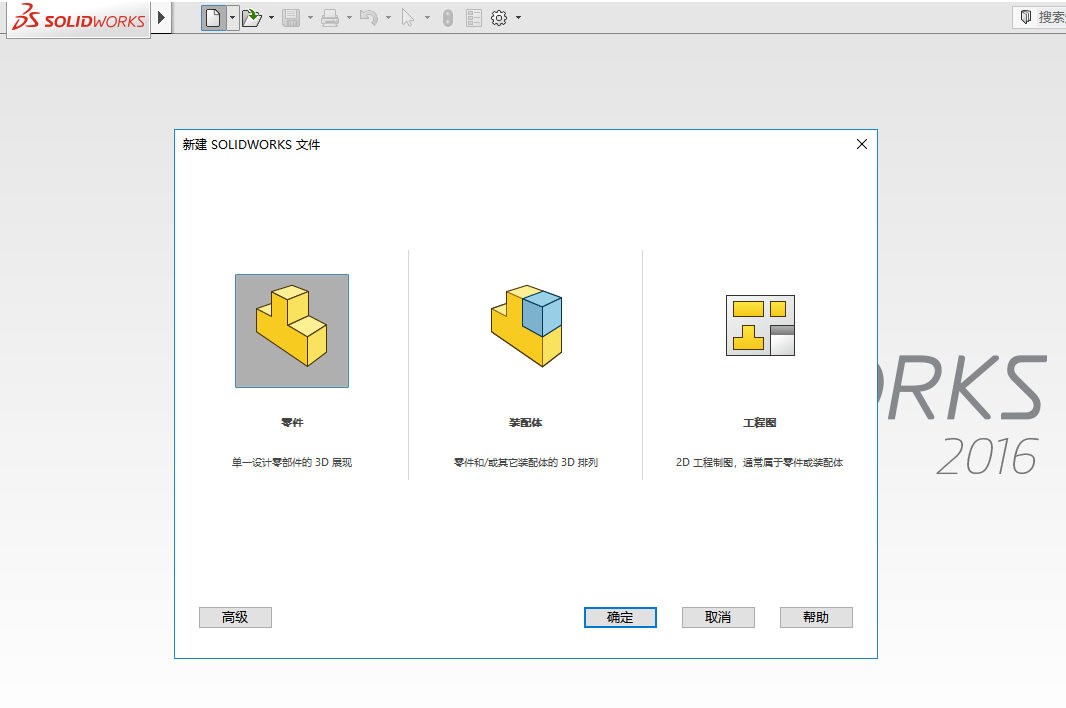Click the Open file folder icon

click(x=252, y=18)
